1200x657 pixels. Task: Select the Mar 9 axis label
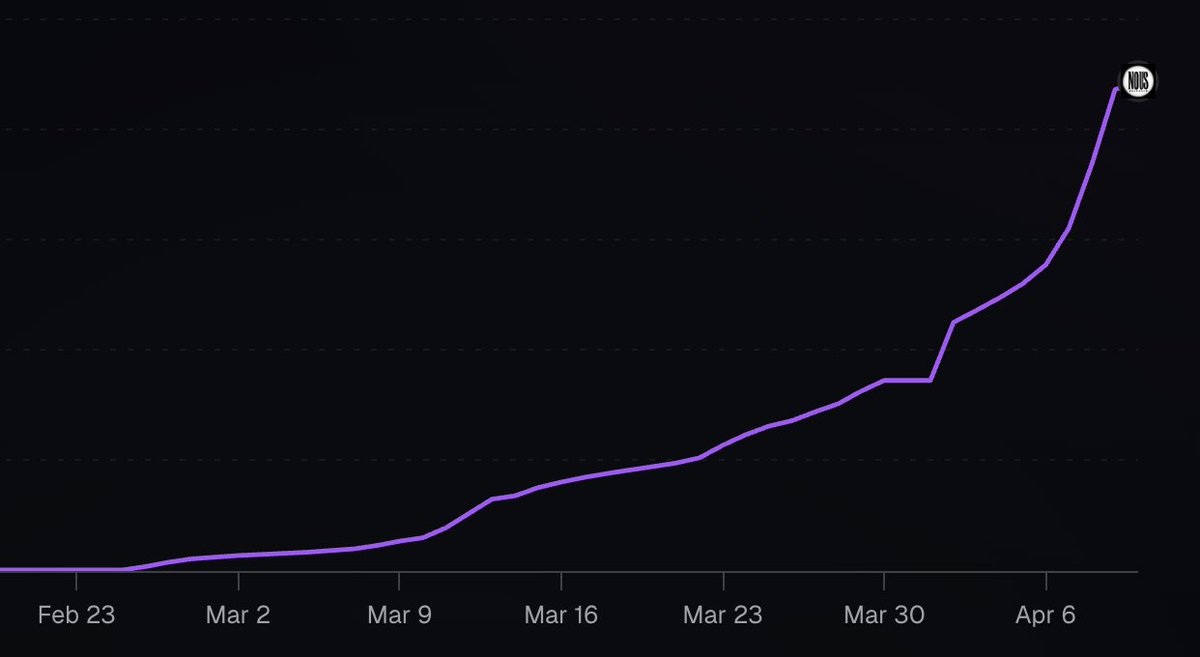[x=399, y=615]
